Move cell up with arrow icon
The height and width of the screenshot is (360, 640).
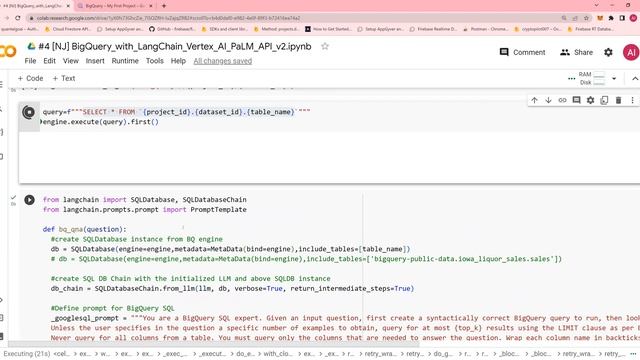coord(534,100)
